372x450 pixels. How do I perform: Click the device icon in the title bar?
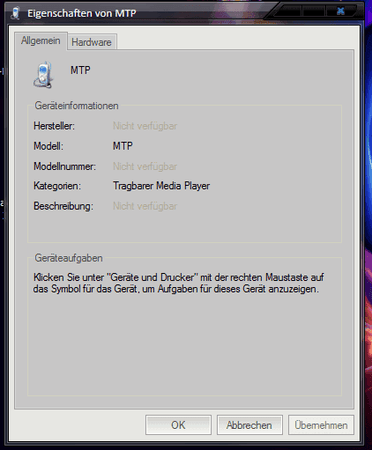tap(15, 13)
